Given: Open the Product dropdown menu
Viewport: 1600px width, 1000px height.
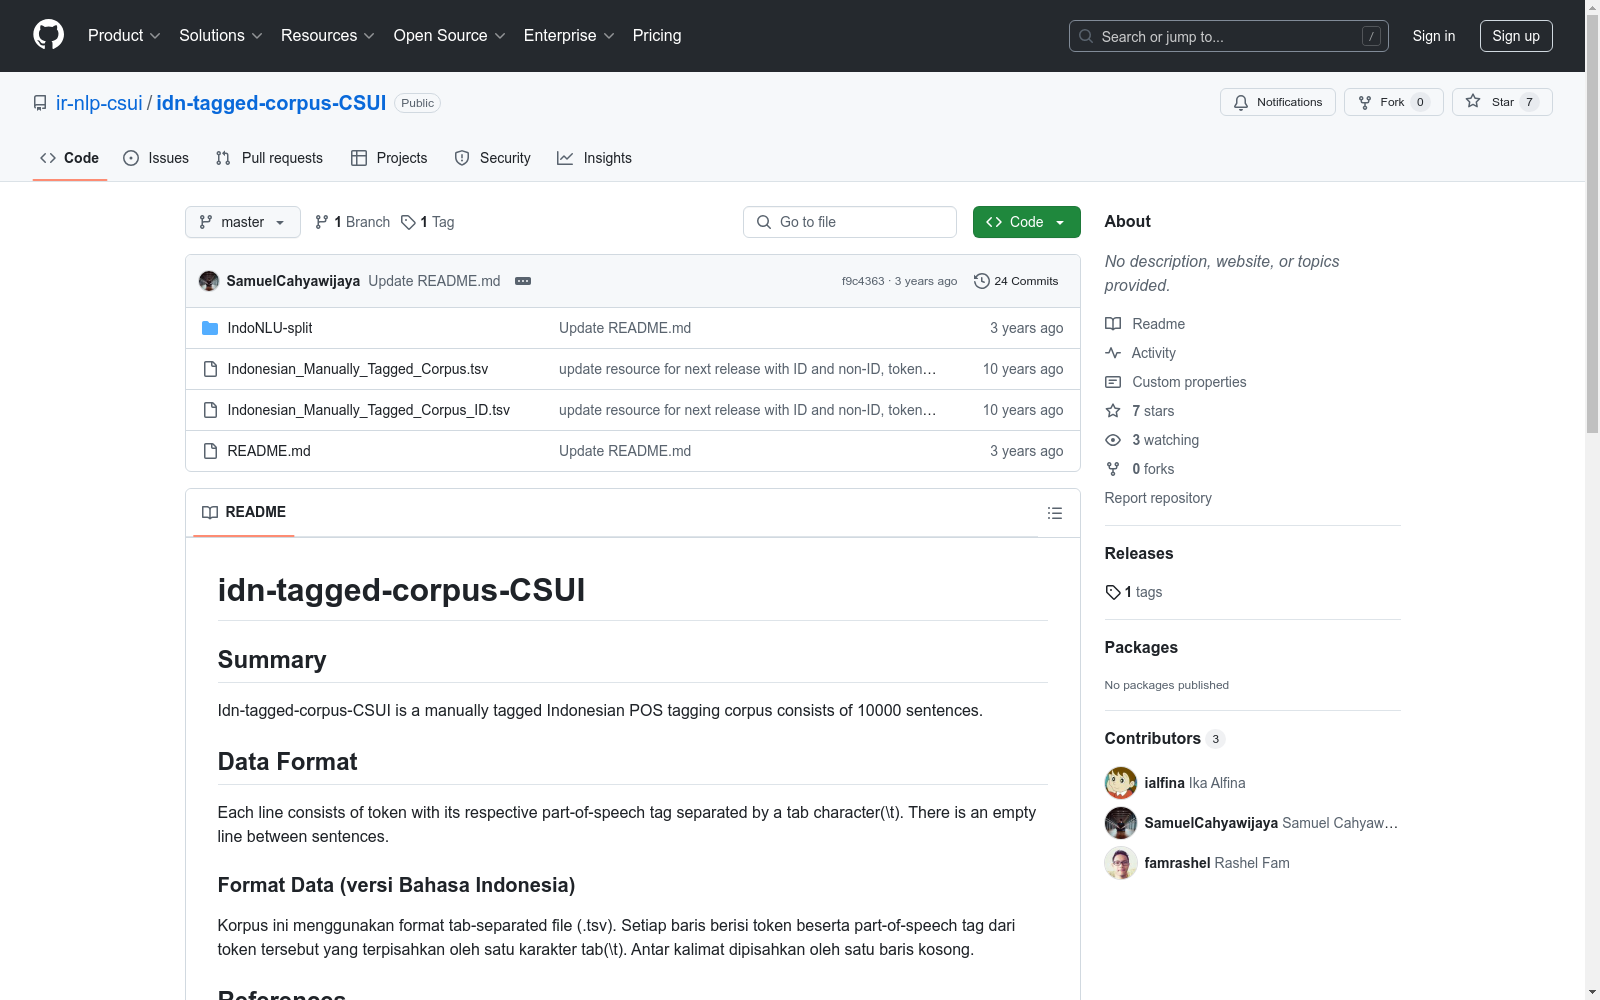Looking at the screenshot, I should pos(124,36).
